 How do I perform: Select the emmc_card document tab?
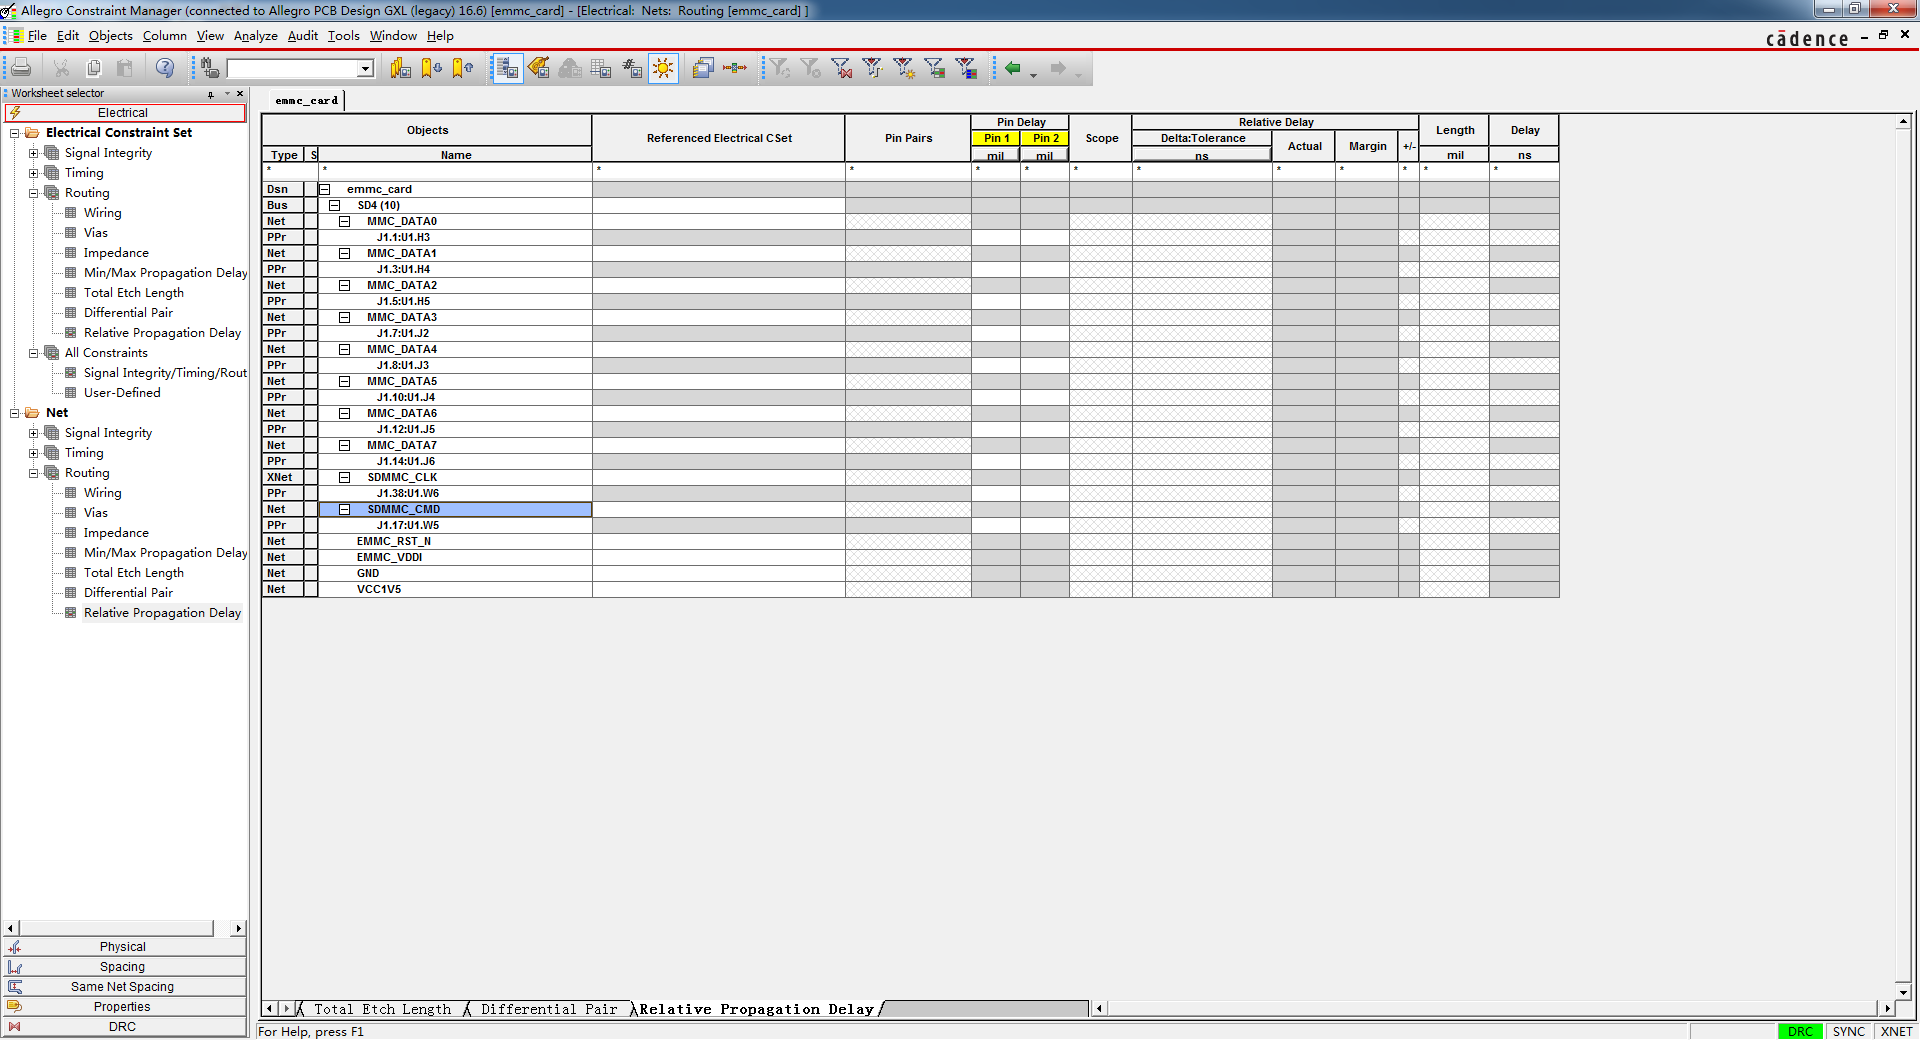(x=307, y=100)
